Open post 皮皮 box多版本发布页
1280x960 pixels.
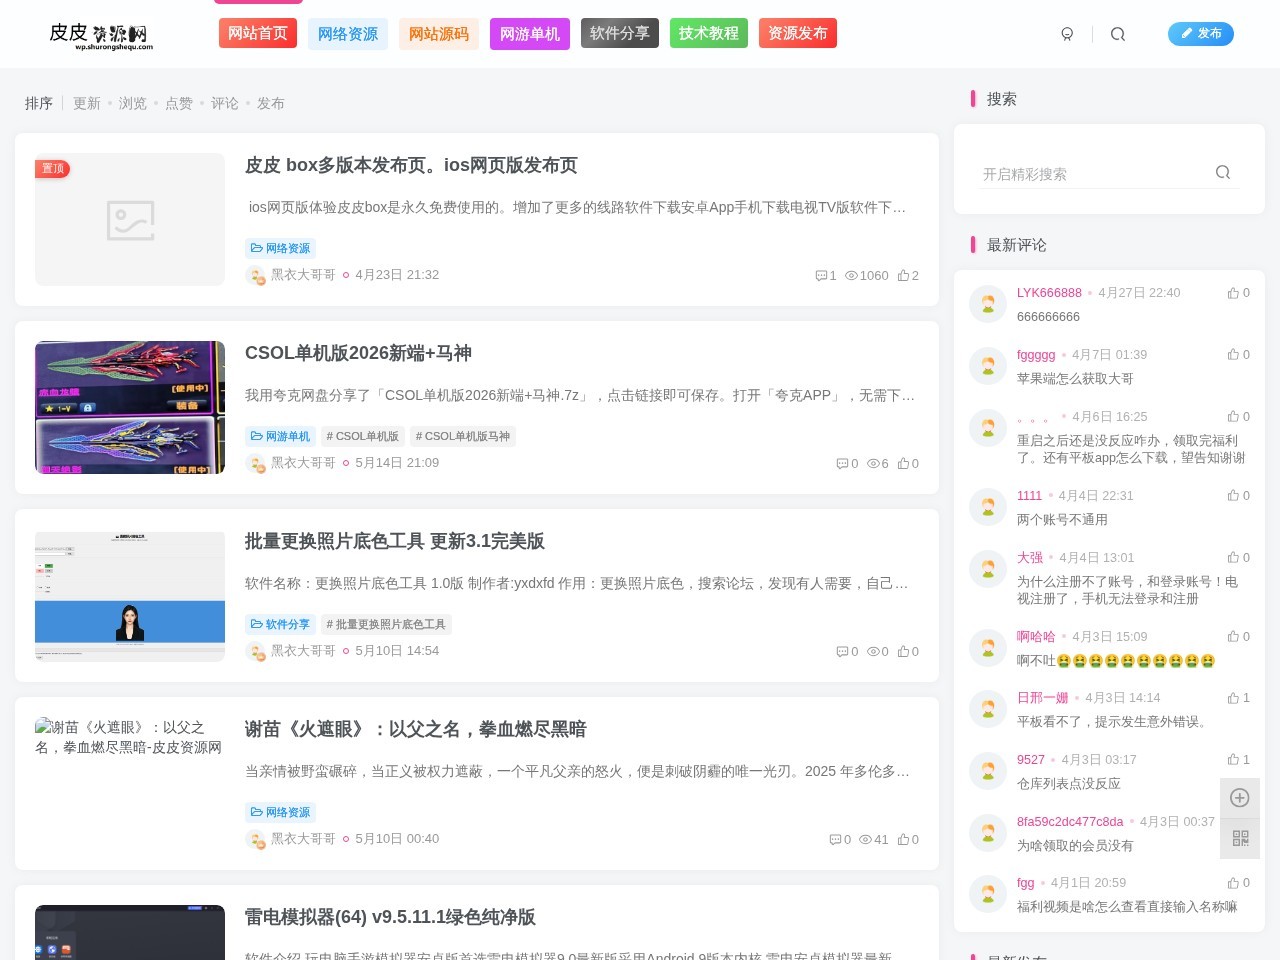[411, 165]
